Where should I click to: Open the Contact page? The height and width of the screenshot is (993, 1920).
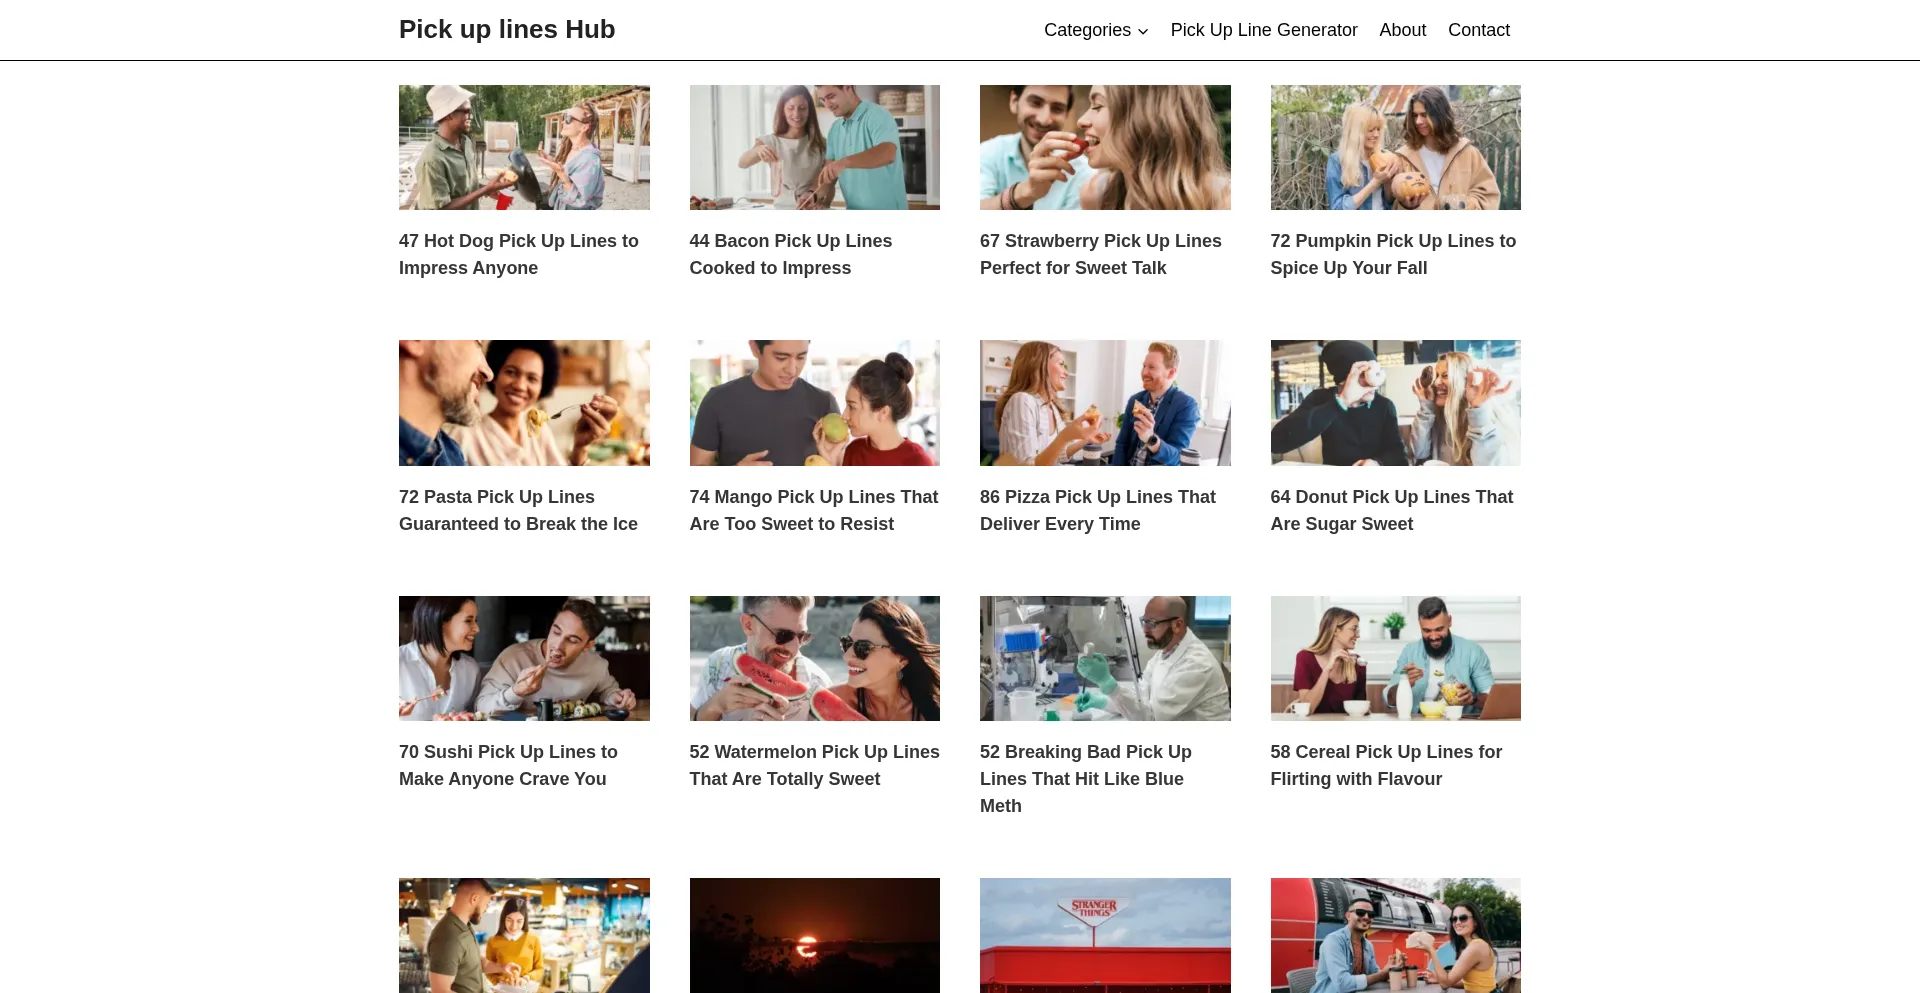pos(1479,30)
